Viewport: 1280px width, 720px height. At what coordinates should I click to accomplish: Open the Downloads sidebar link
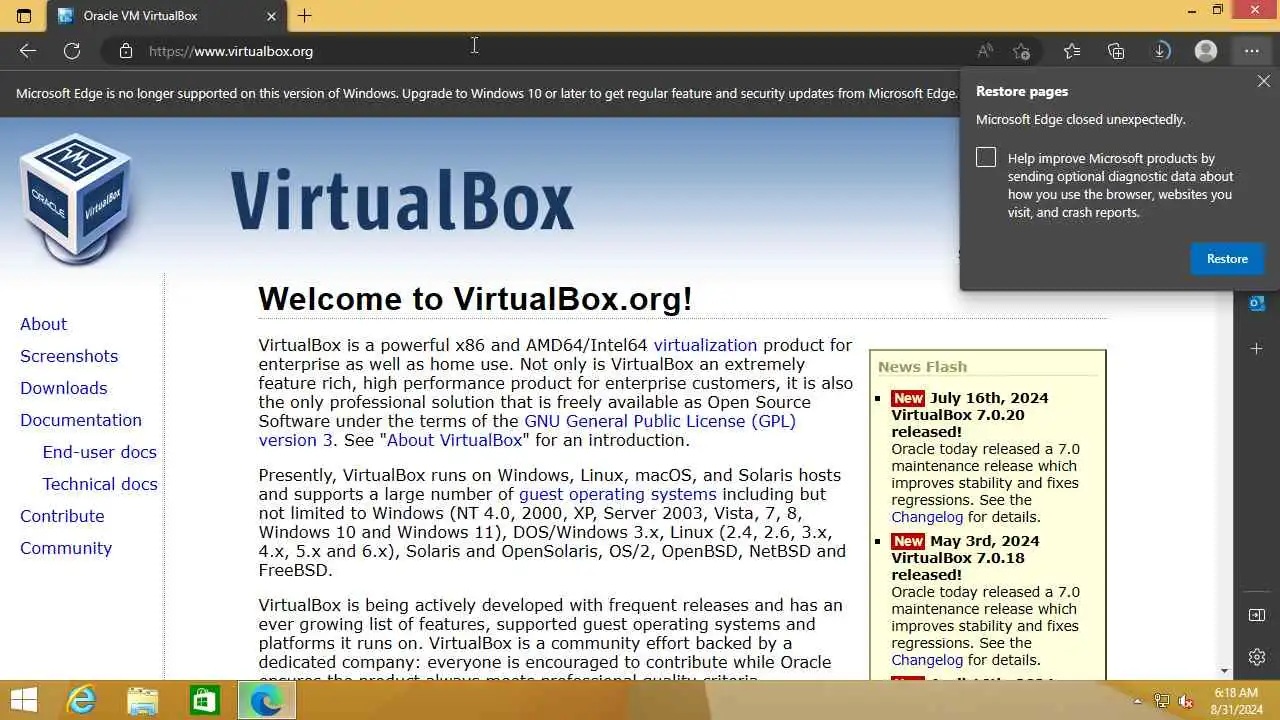(x=63, y=388)
